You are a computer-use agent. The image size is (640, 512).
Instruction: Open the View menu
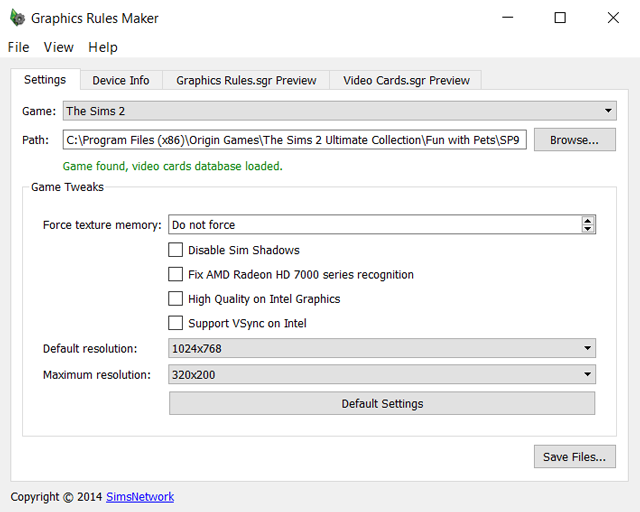tap(59, 47)
